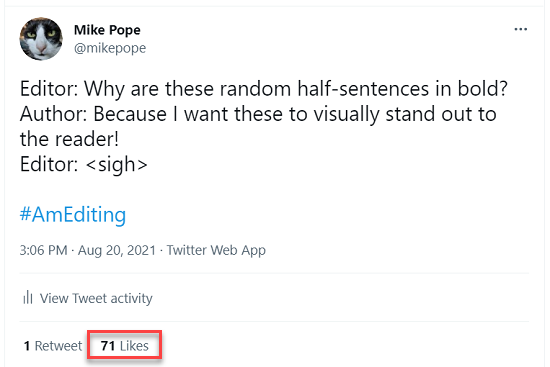Select the 71 like count number

(108, 346)
